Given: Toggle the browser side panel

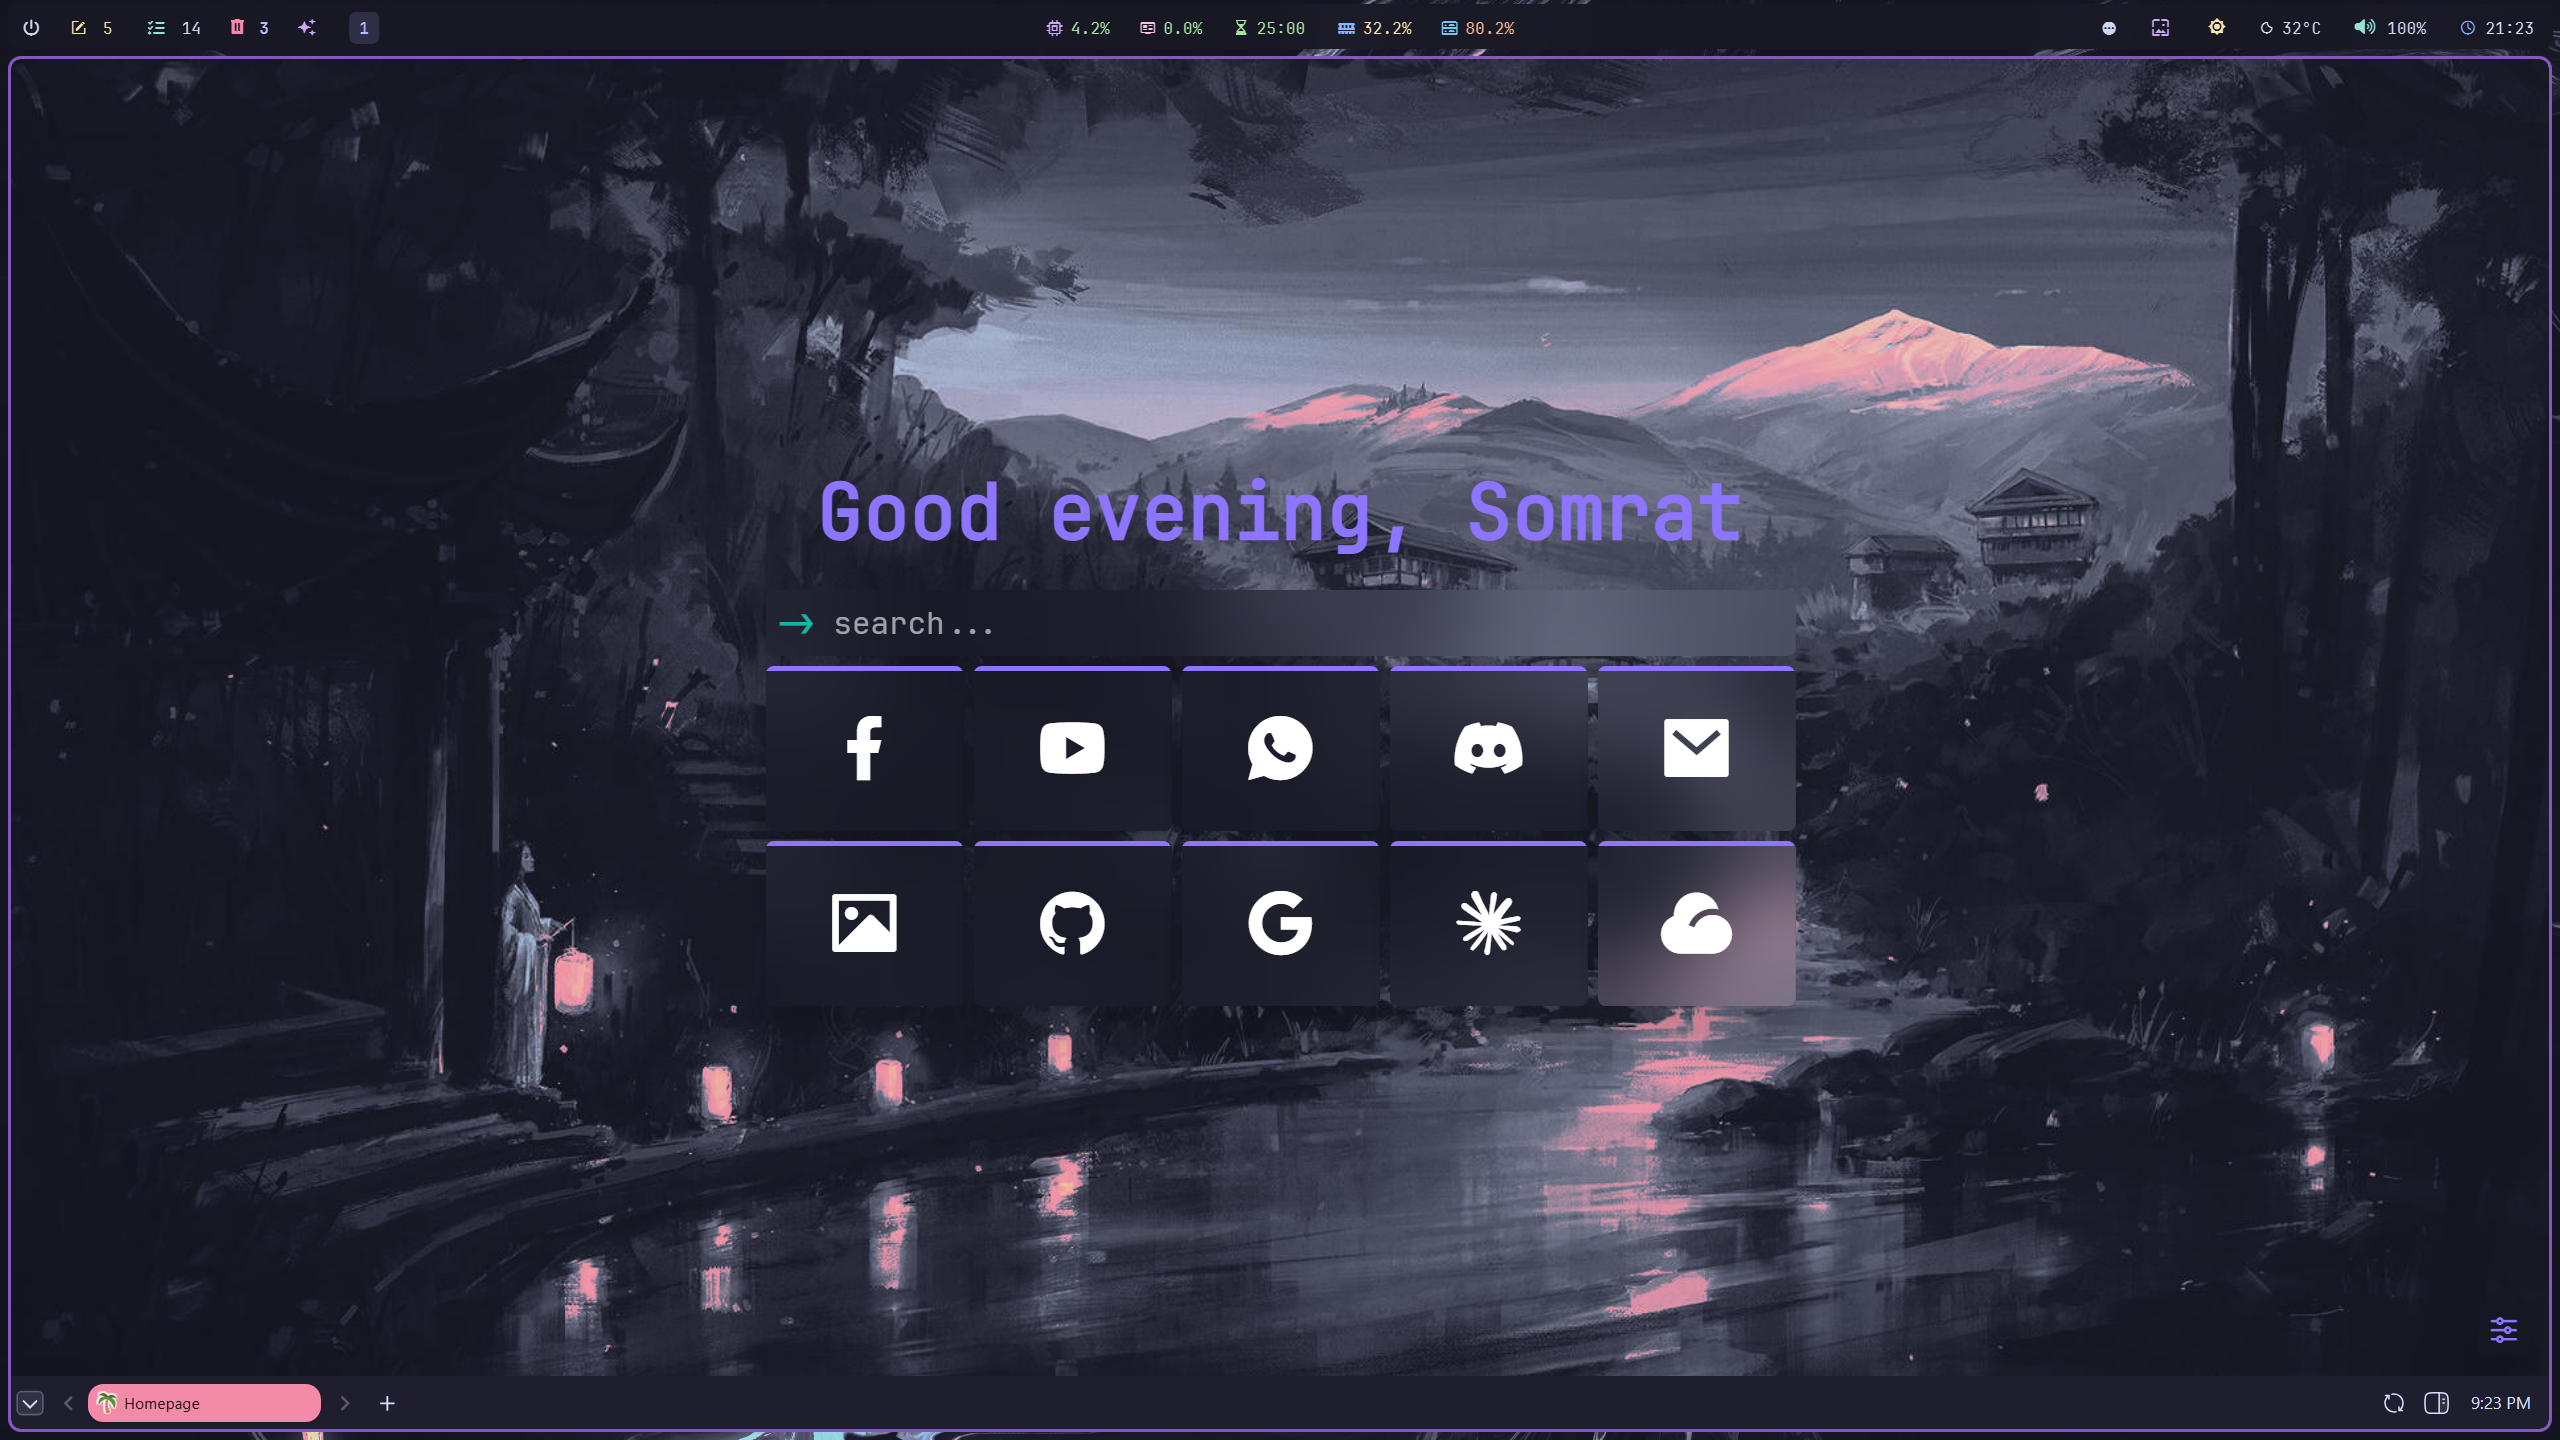Looking at the screenshot, I should (x=2436, y=1403).
